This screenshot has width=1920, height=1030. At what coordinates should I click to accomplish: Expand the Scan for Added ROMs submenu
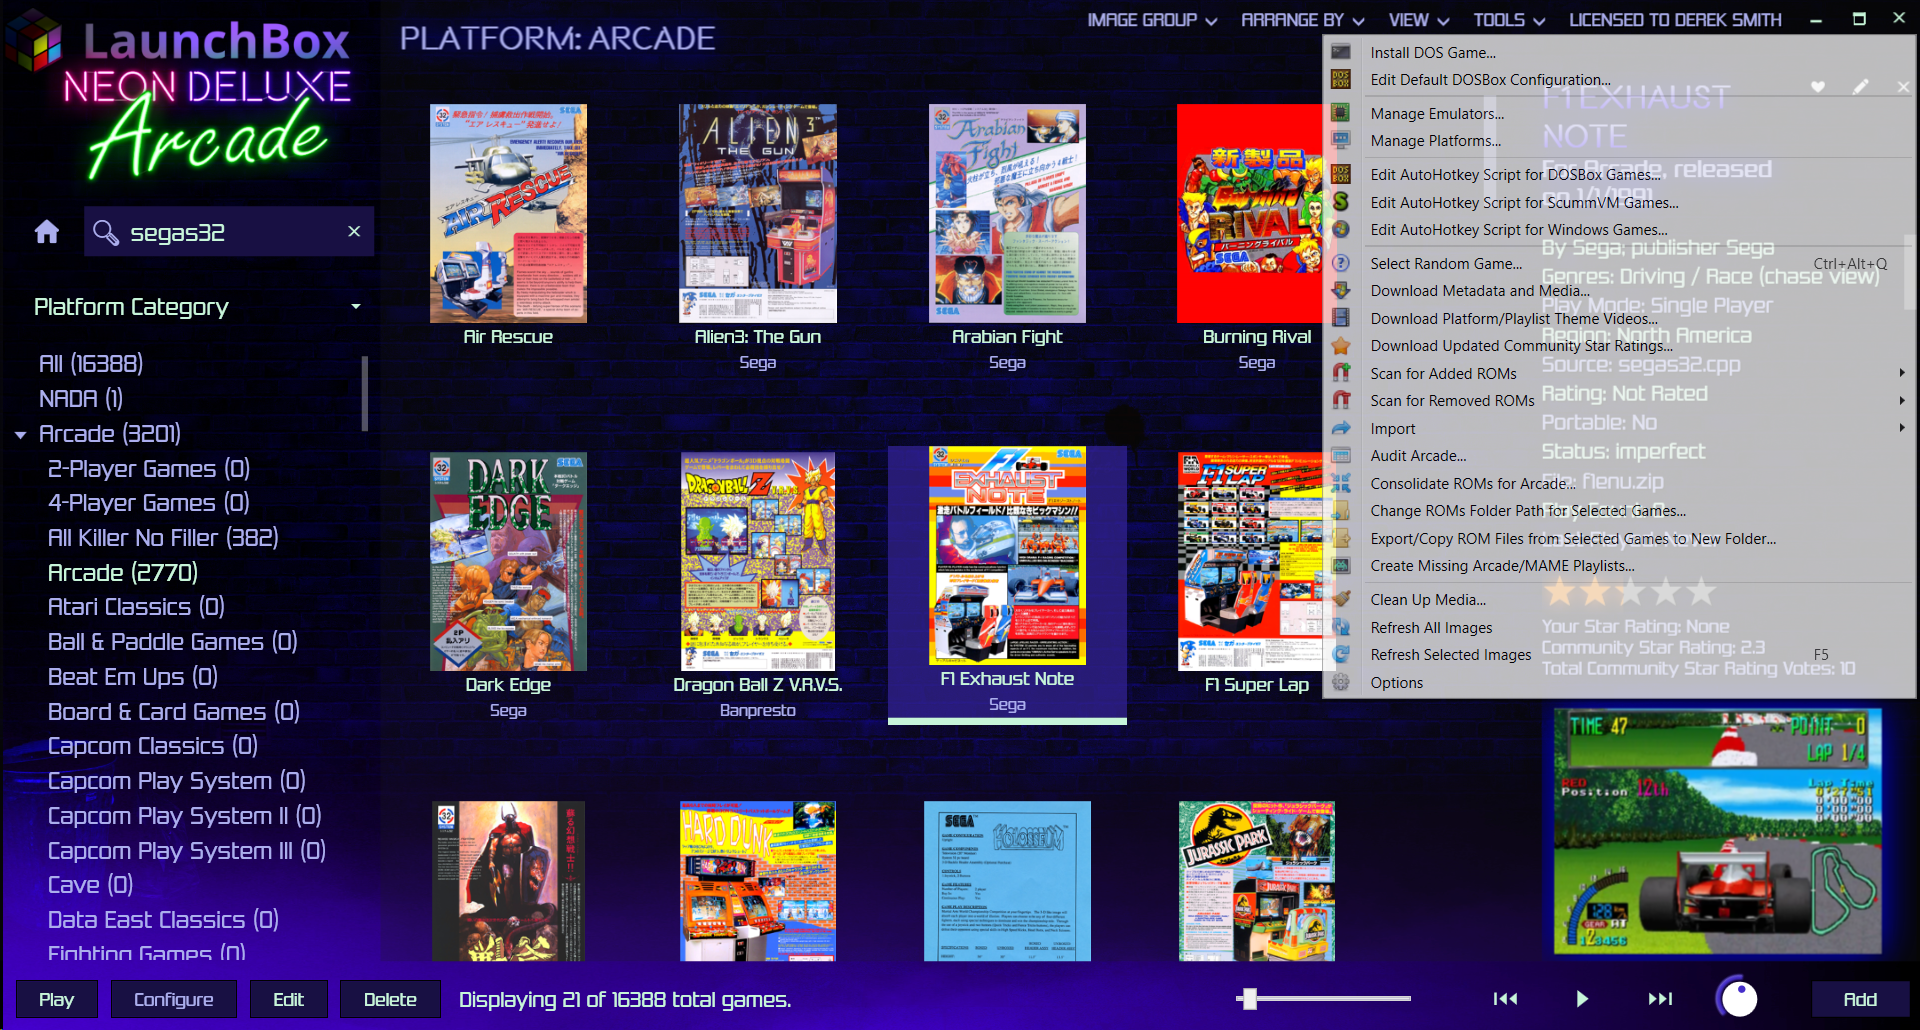point(1901,373)
